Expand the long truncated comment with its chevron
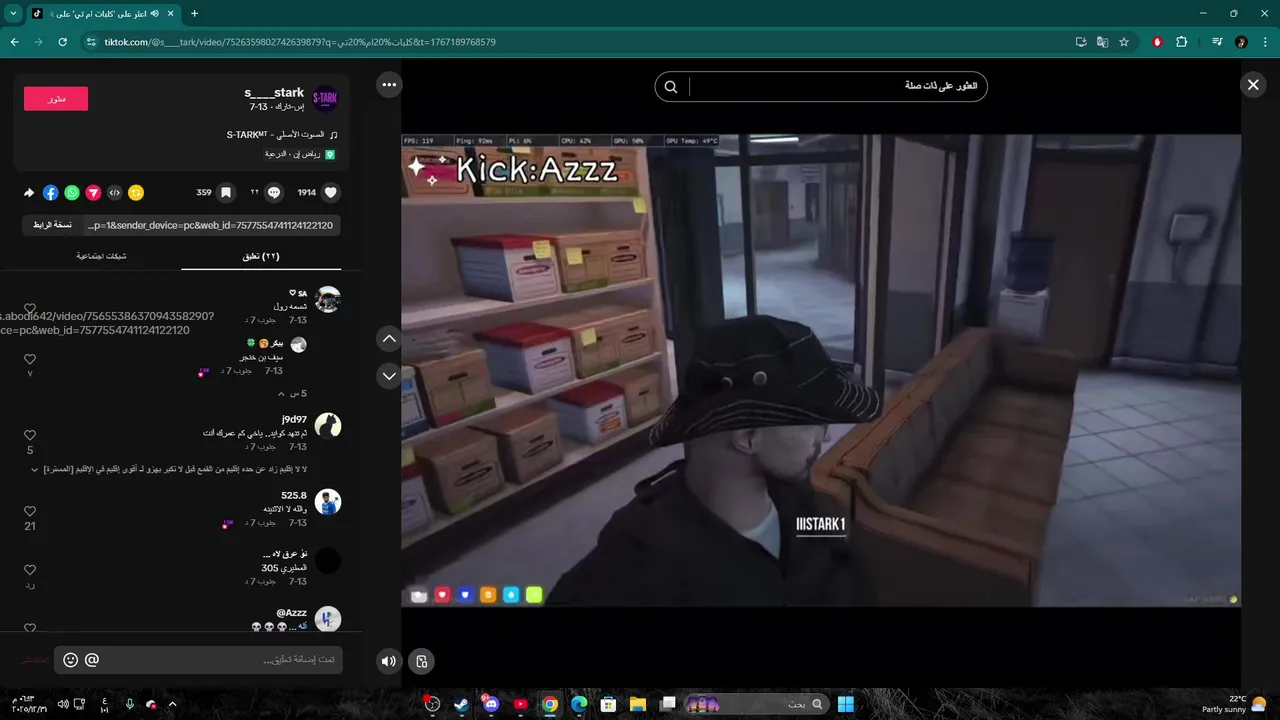 34,469
